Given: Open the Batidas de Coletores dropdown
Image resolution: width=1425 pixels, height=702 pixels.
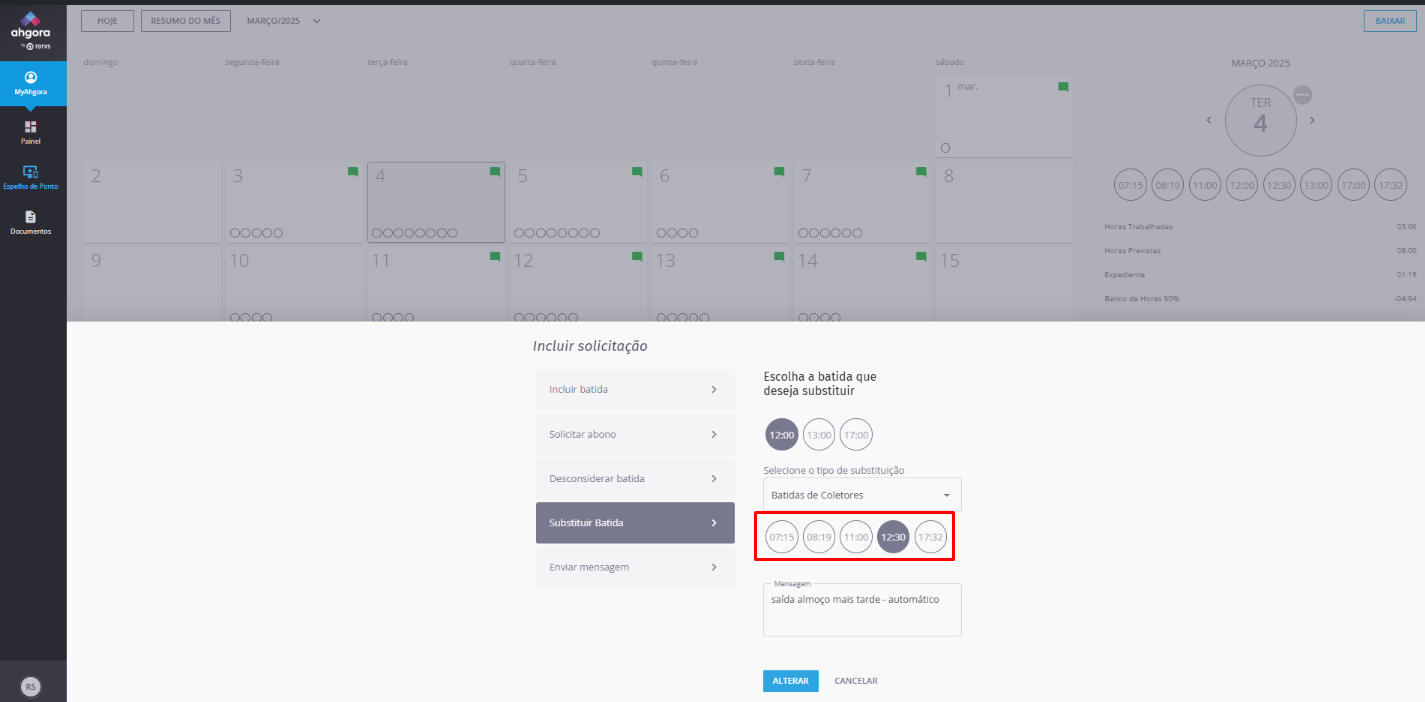Looking at the screenshot, I should pyautogui.click(x=862, y=495).
